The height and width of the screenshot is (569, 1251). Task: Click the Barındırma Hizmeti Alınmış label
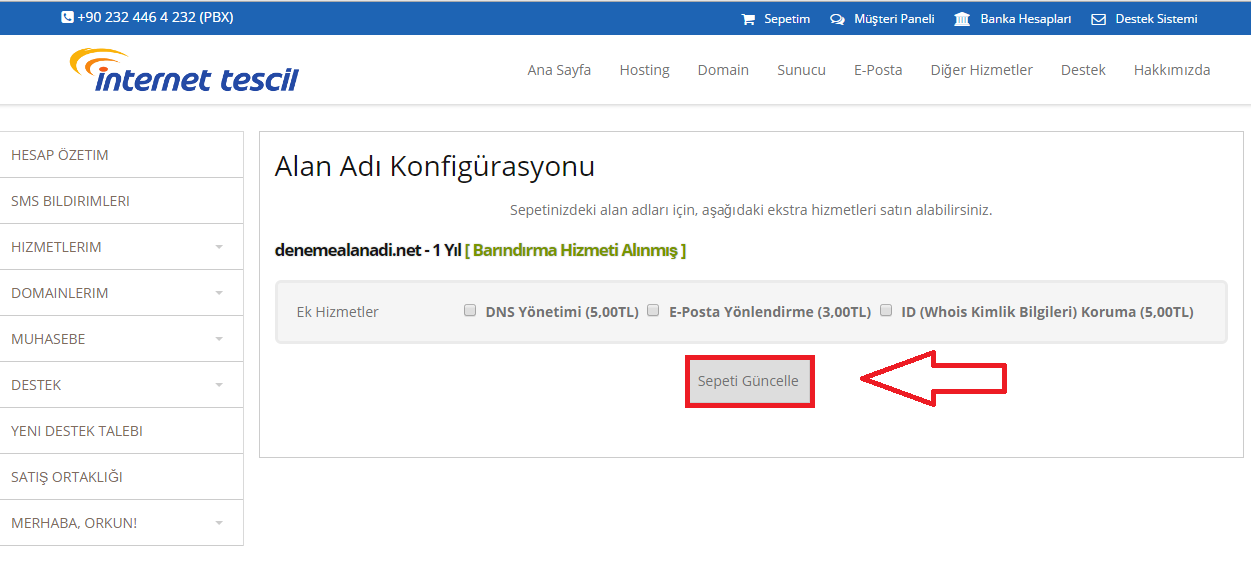click(x=576, y=250)
